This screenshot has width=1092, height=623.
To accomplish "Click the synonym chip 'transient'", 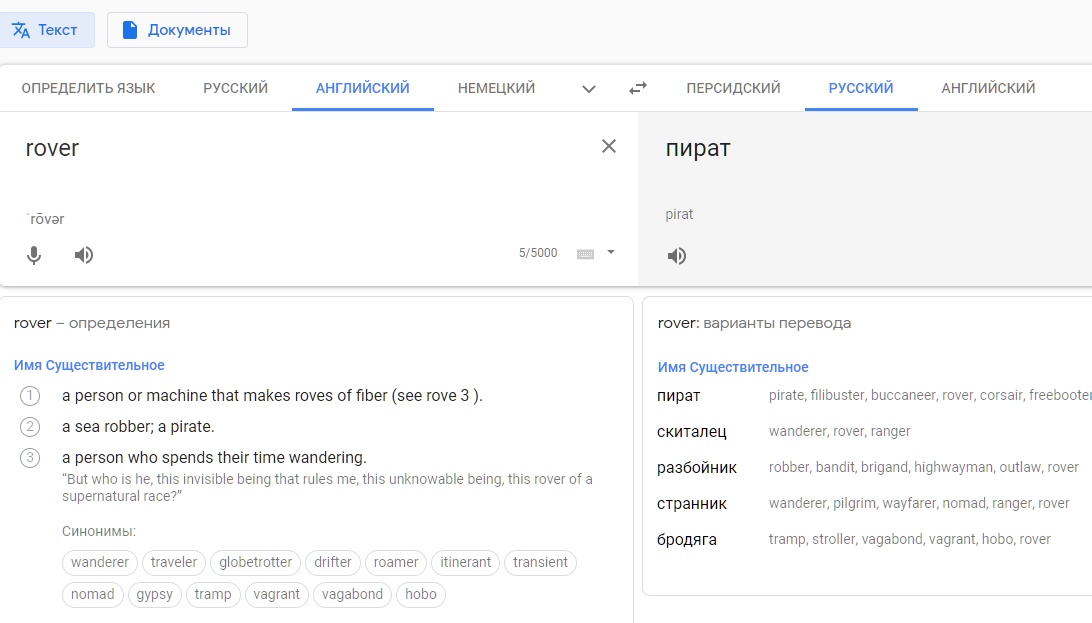I will tap(540, 562).
